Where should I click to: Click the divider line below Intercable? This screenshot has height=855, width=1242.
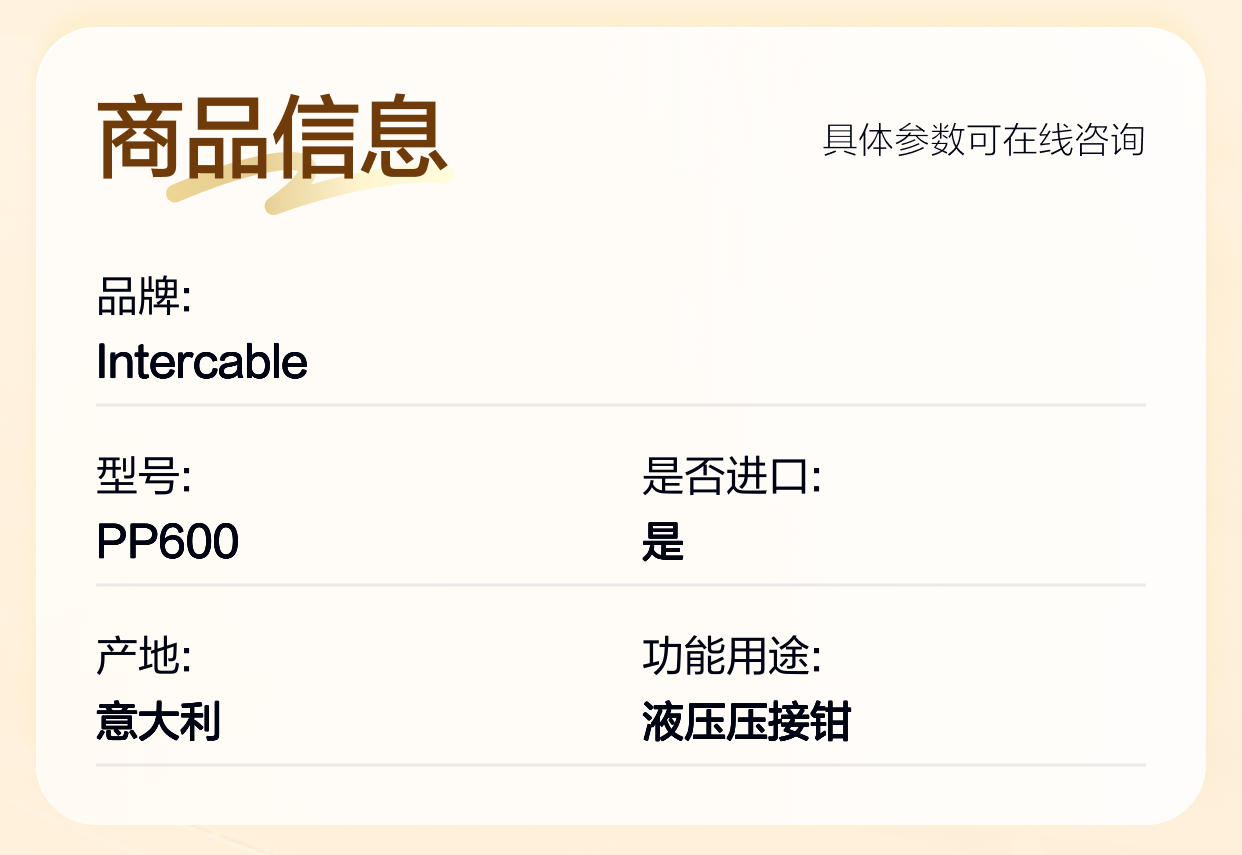(621, 405)
